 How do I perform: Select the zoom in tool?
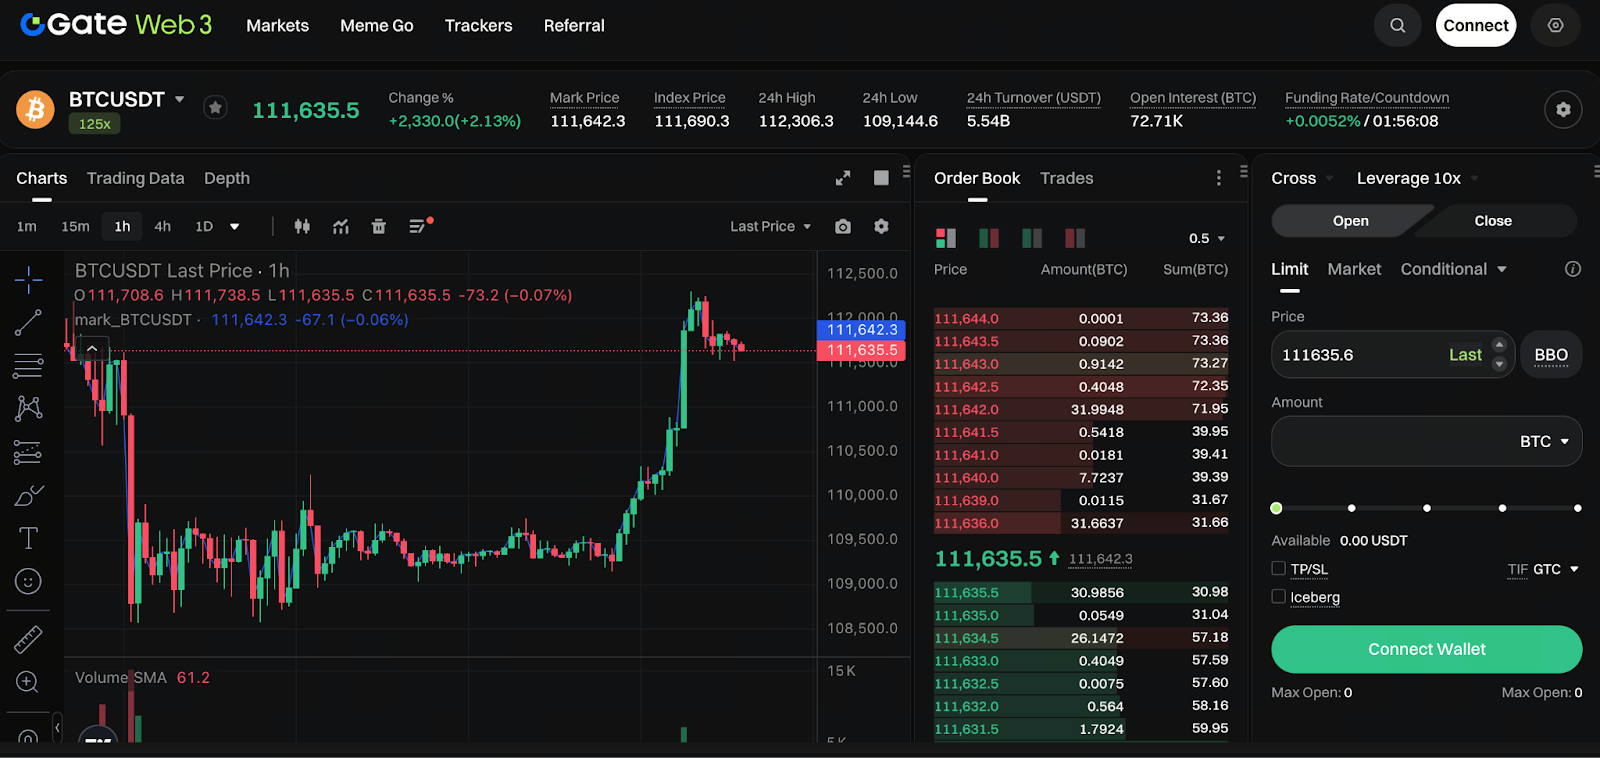coord(28,682)
